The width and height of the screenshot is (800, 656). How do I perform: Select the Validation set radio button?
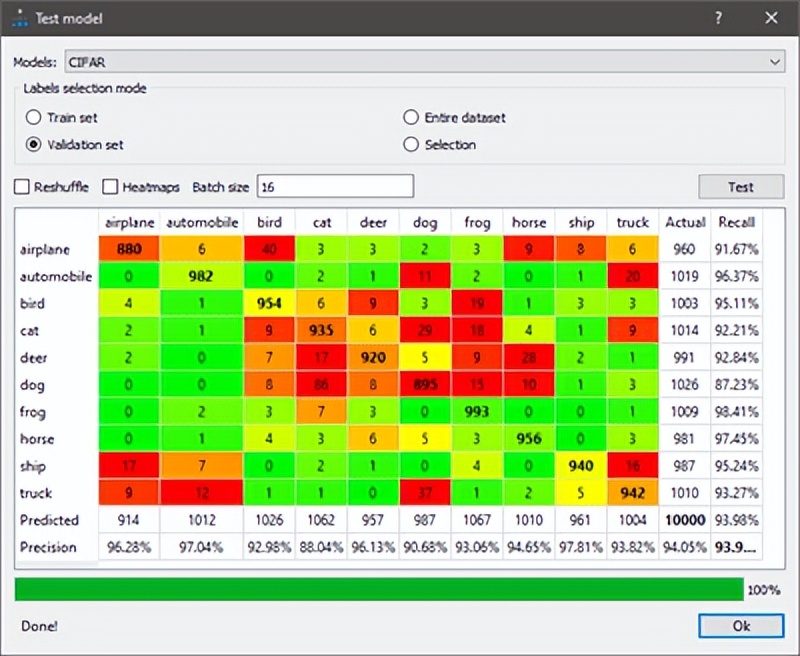point(34,144)
